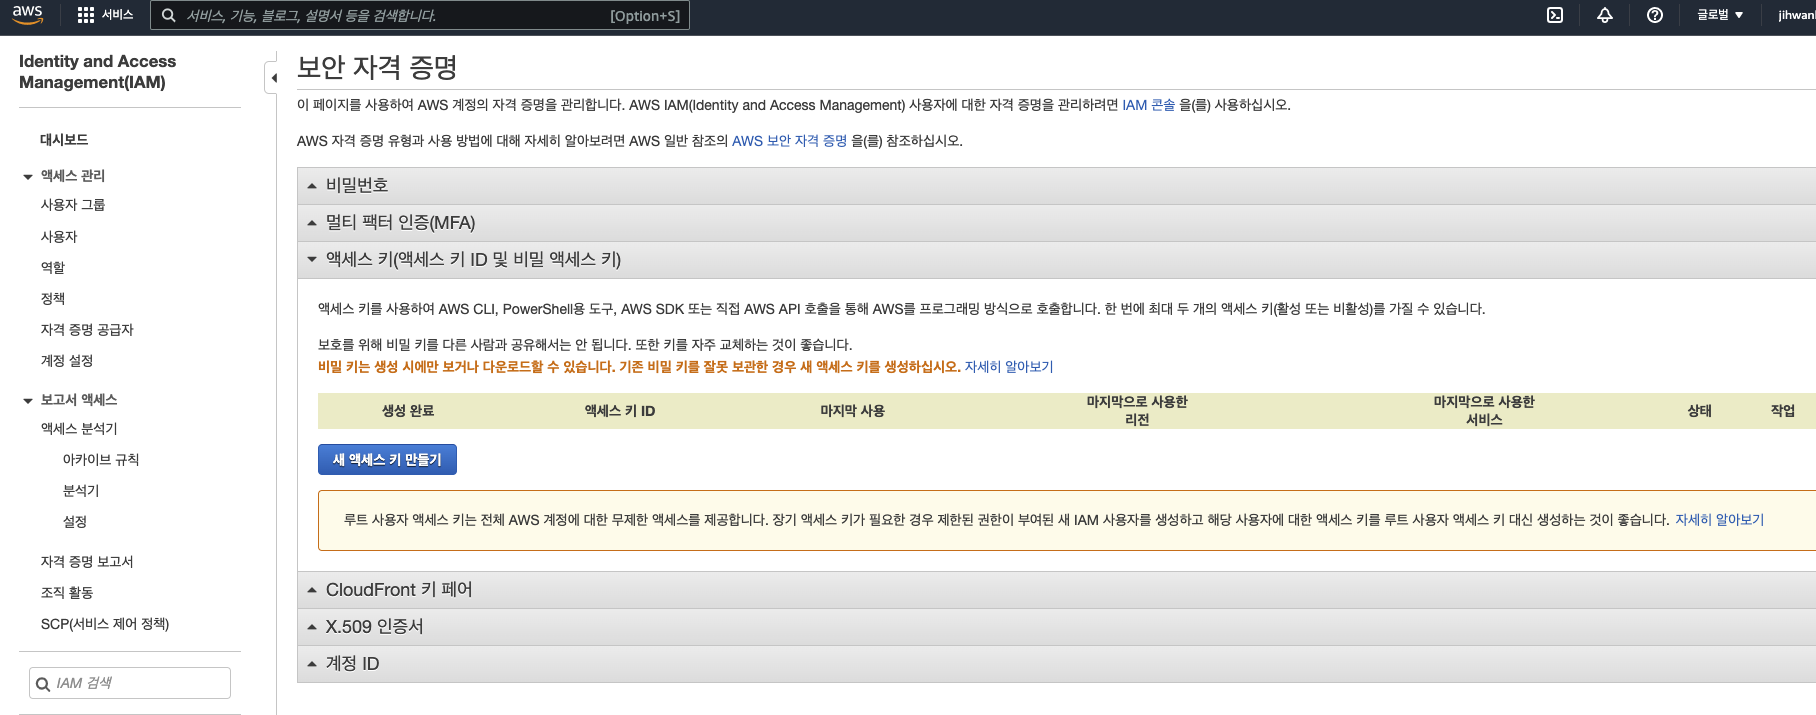This screenshot has height=715, width=1816.
Task: Open the 글로벌 region dropdown
Action: (1720, 15)
